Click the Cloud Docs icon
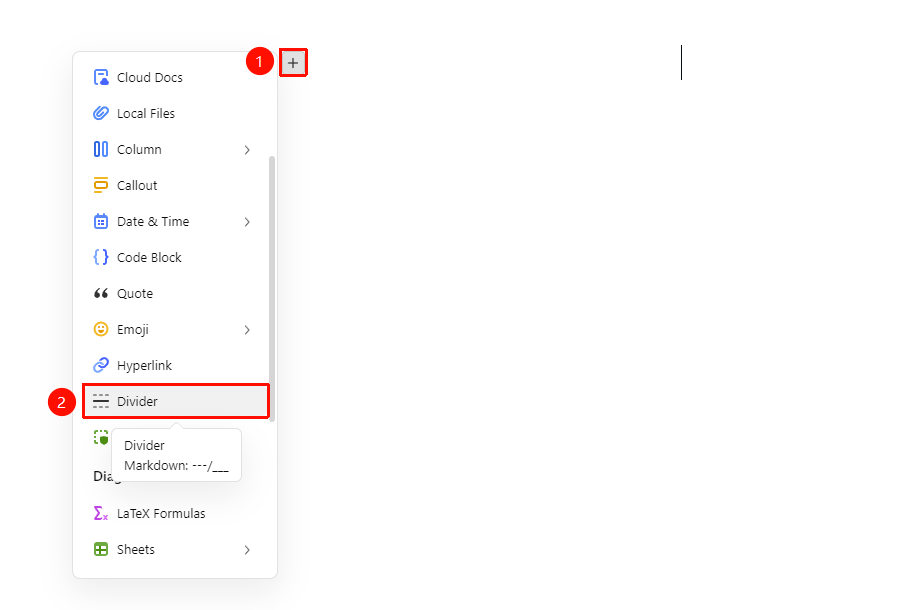This screenshot has width=909, height=610. tap(101, 77)
